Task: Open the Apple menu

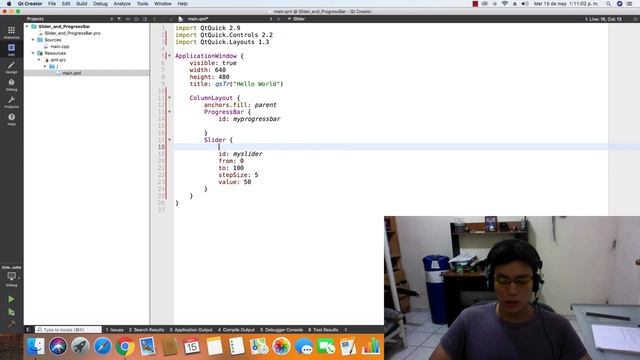Action: click(9, 4)
